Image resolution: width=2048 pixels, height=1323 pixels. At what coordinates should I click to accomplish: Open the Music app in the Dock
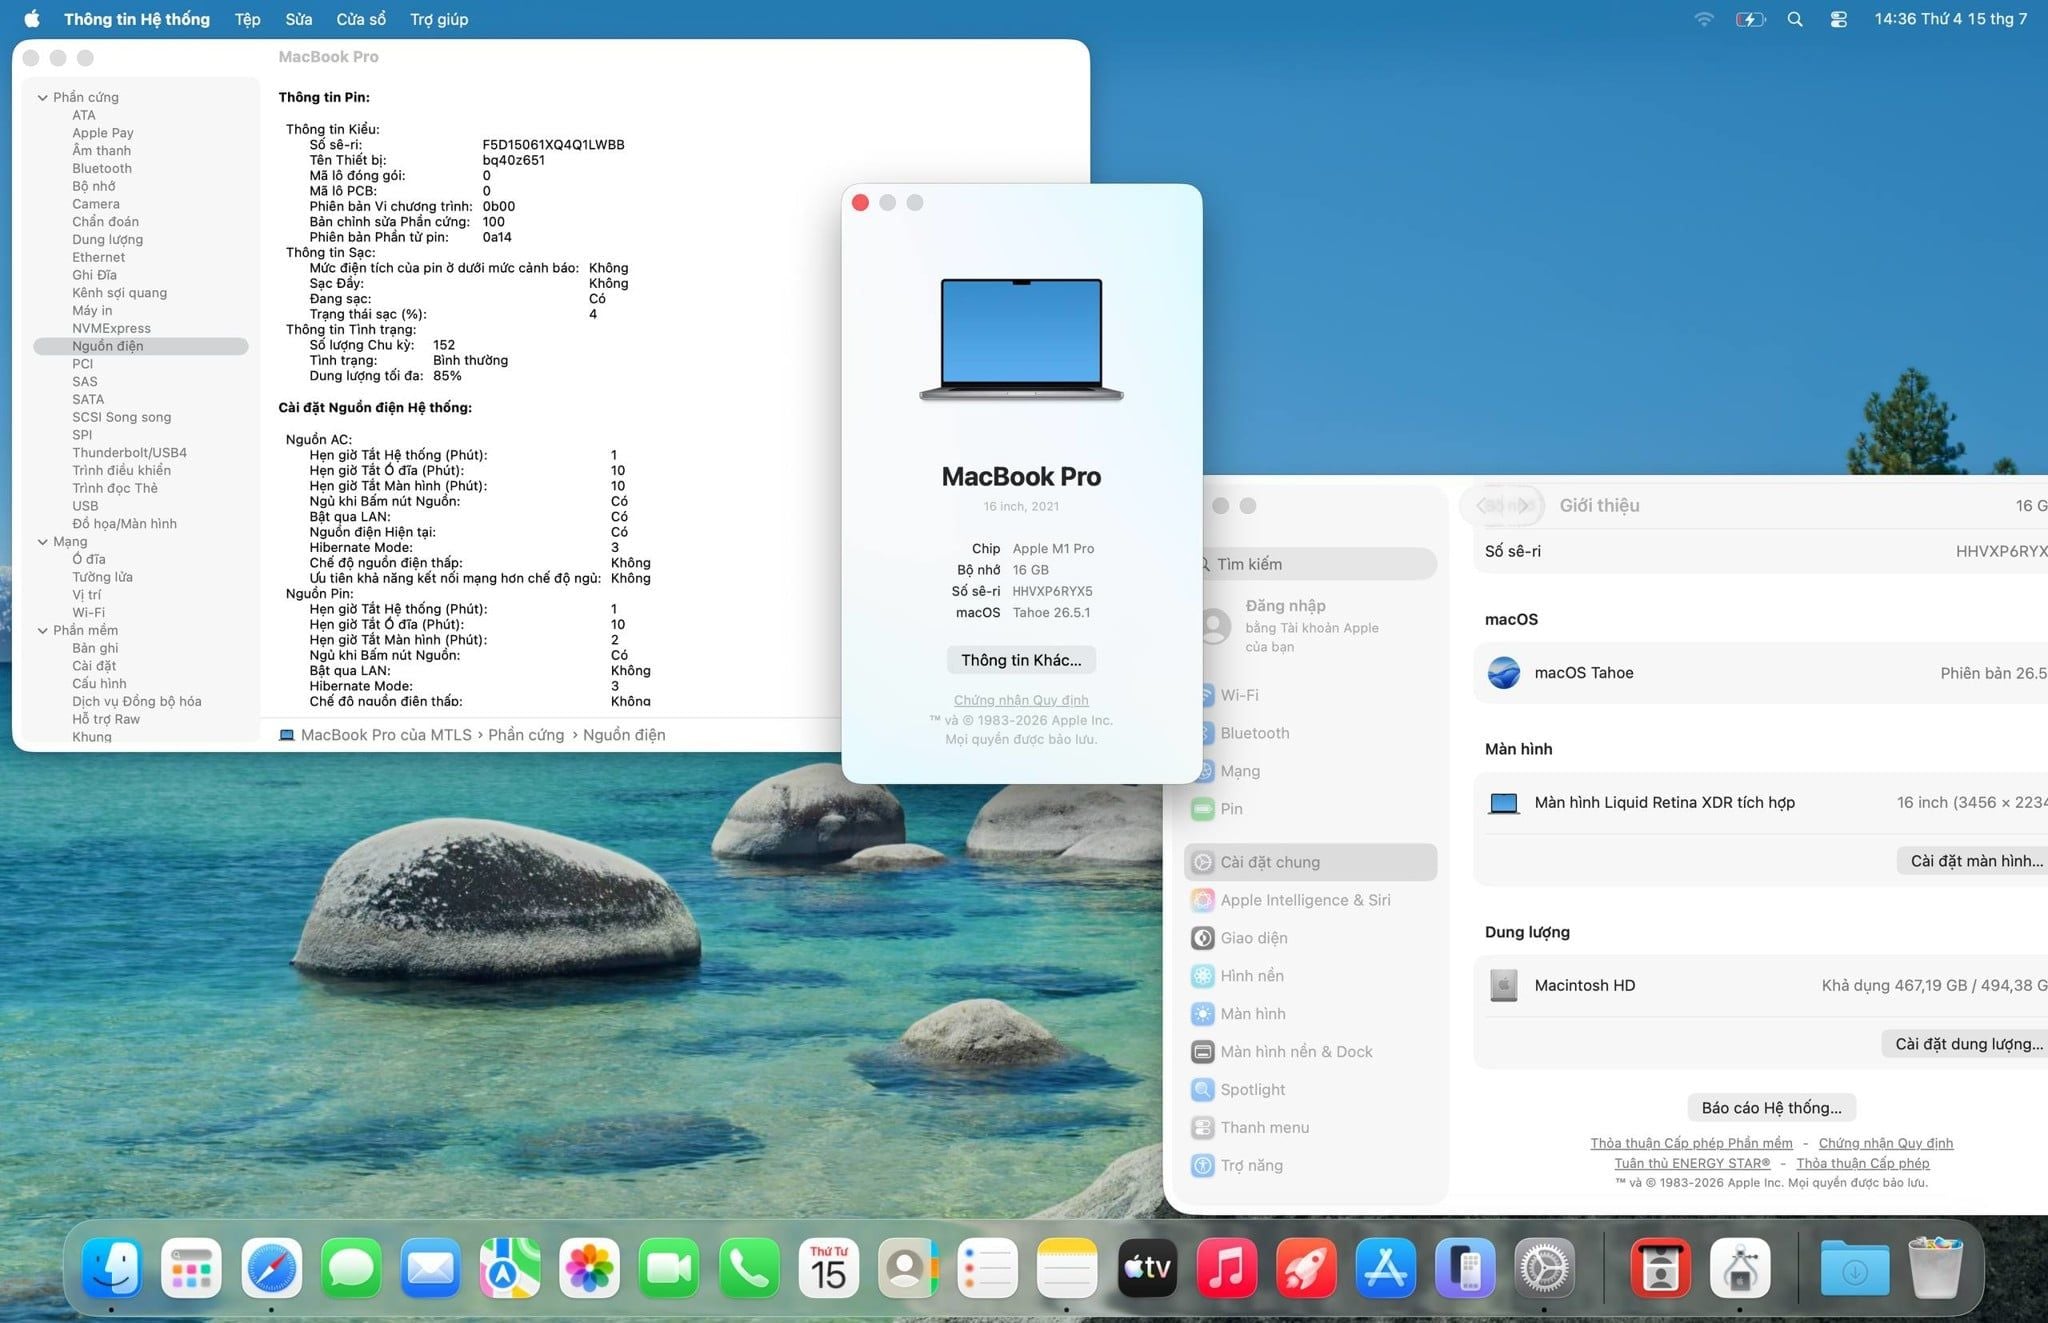(x=1227, y=1268)
